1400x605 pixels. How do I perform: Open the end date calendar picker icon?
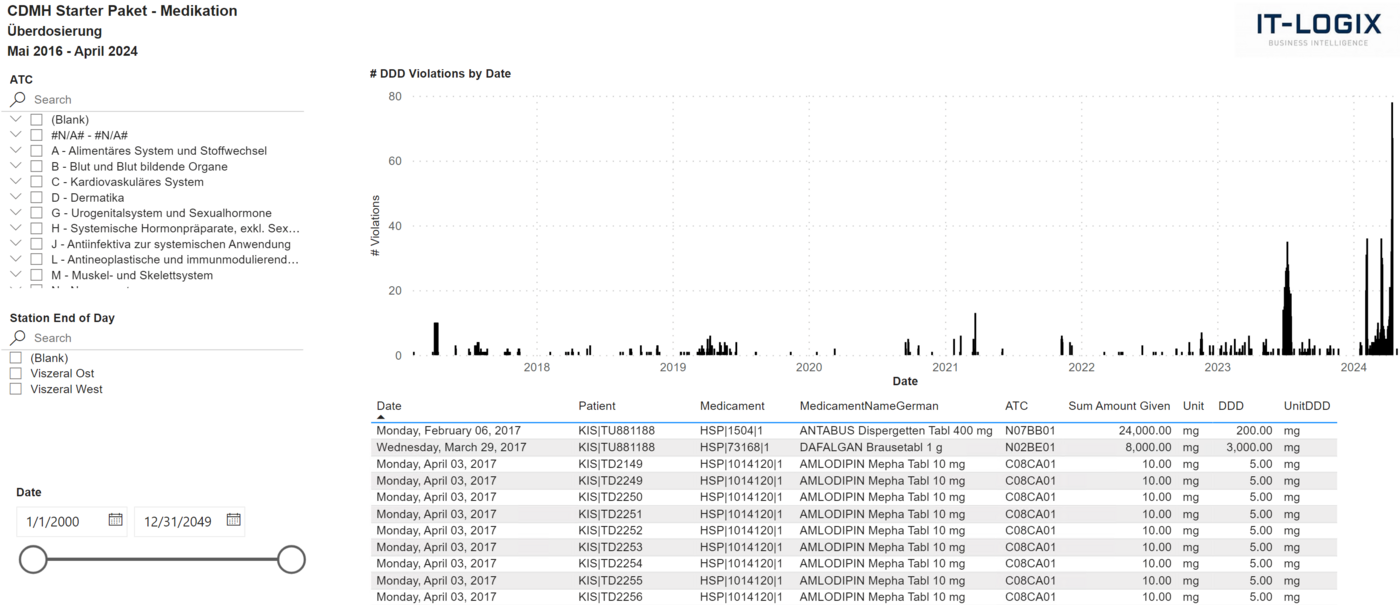coord(233,520)
